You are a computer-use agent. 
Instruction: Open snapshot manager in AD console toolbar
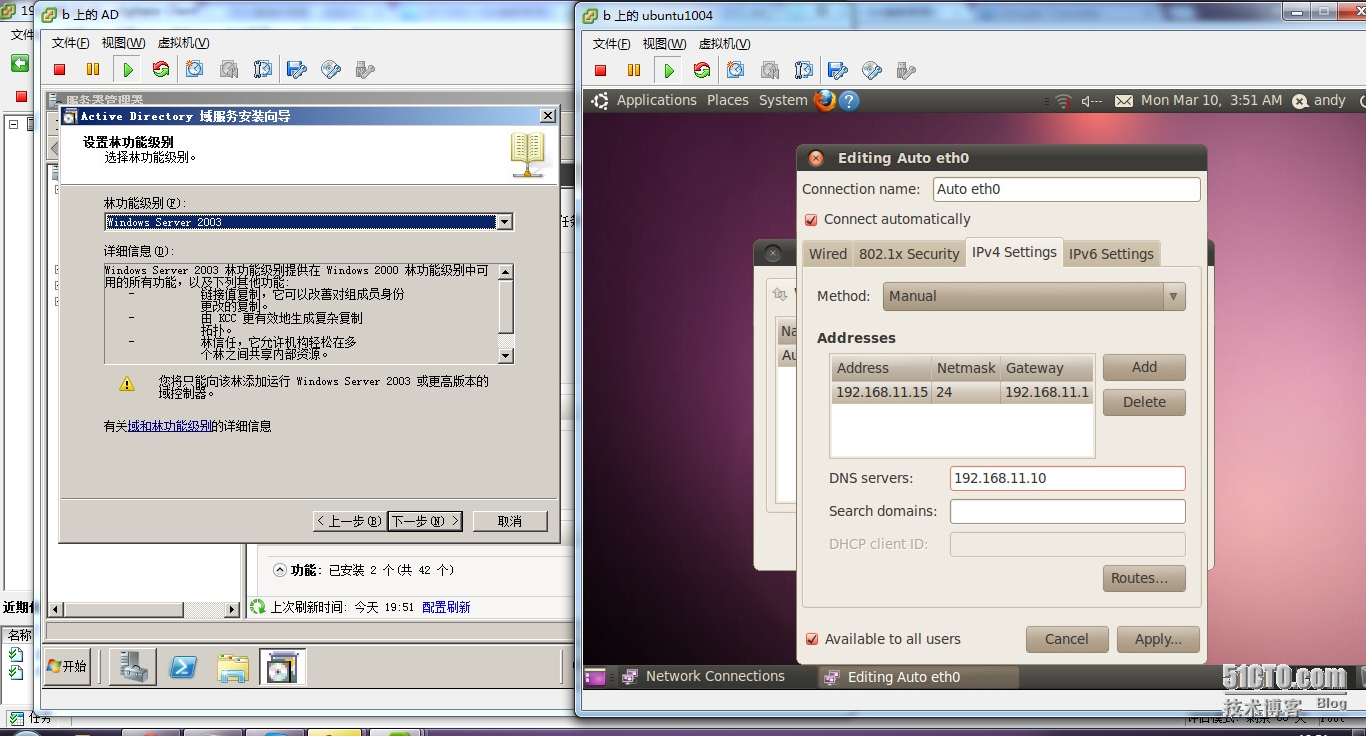(x=263, y=70)
